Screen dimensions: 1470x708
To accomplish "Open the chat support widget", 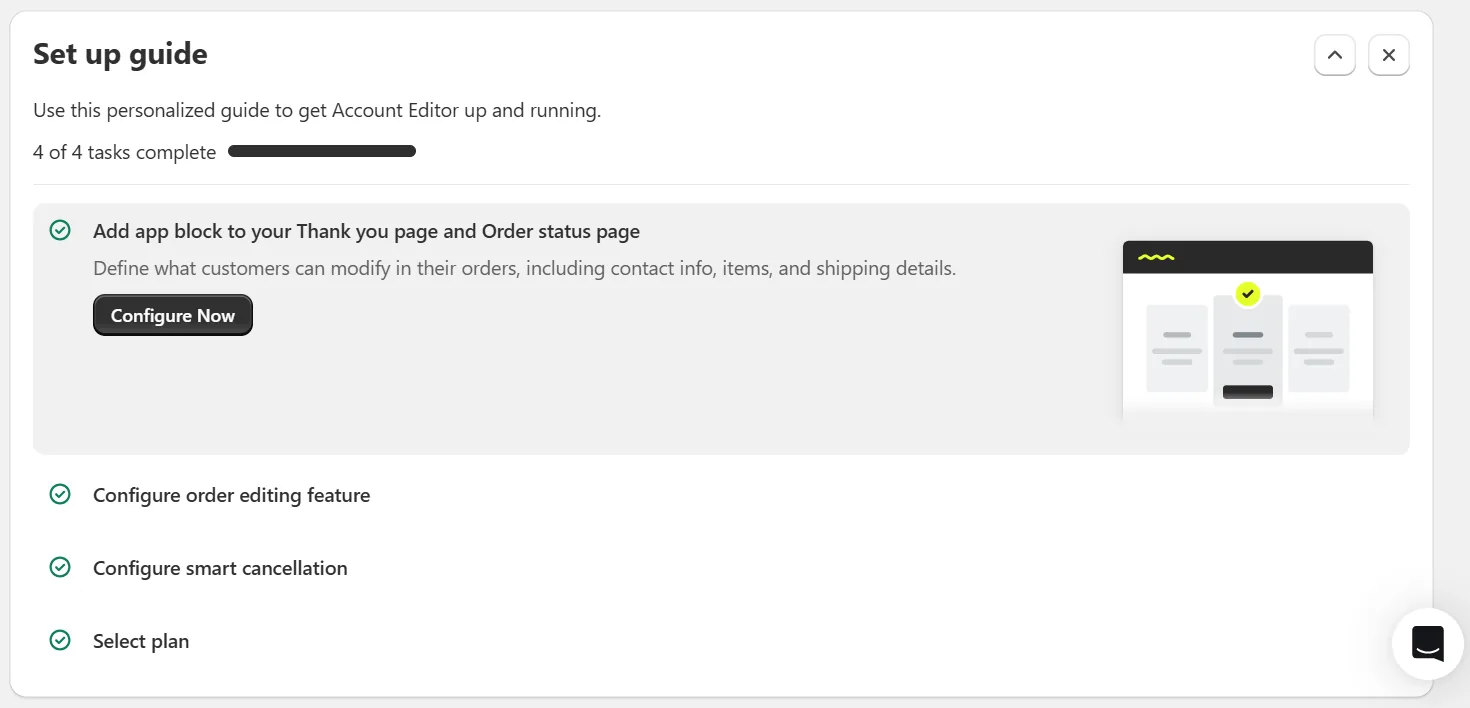I will (x=1427, y=644).
